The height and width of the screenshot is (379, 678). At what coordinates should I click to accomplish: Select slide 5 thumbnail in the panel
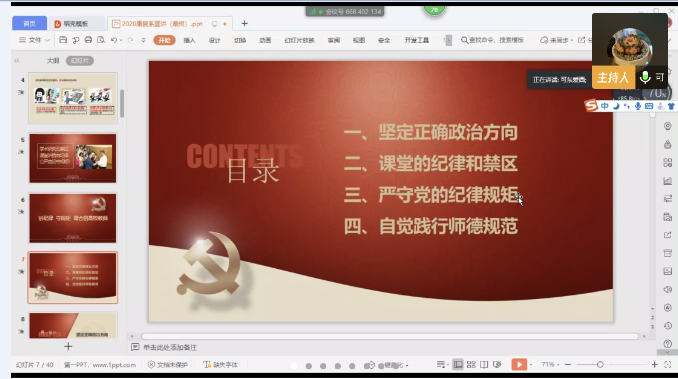coord(73,158)
